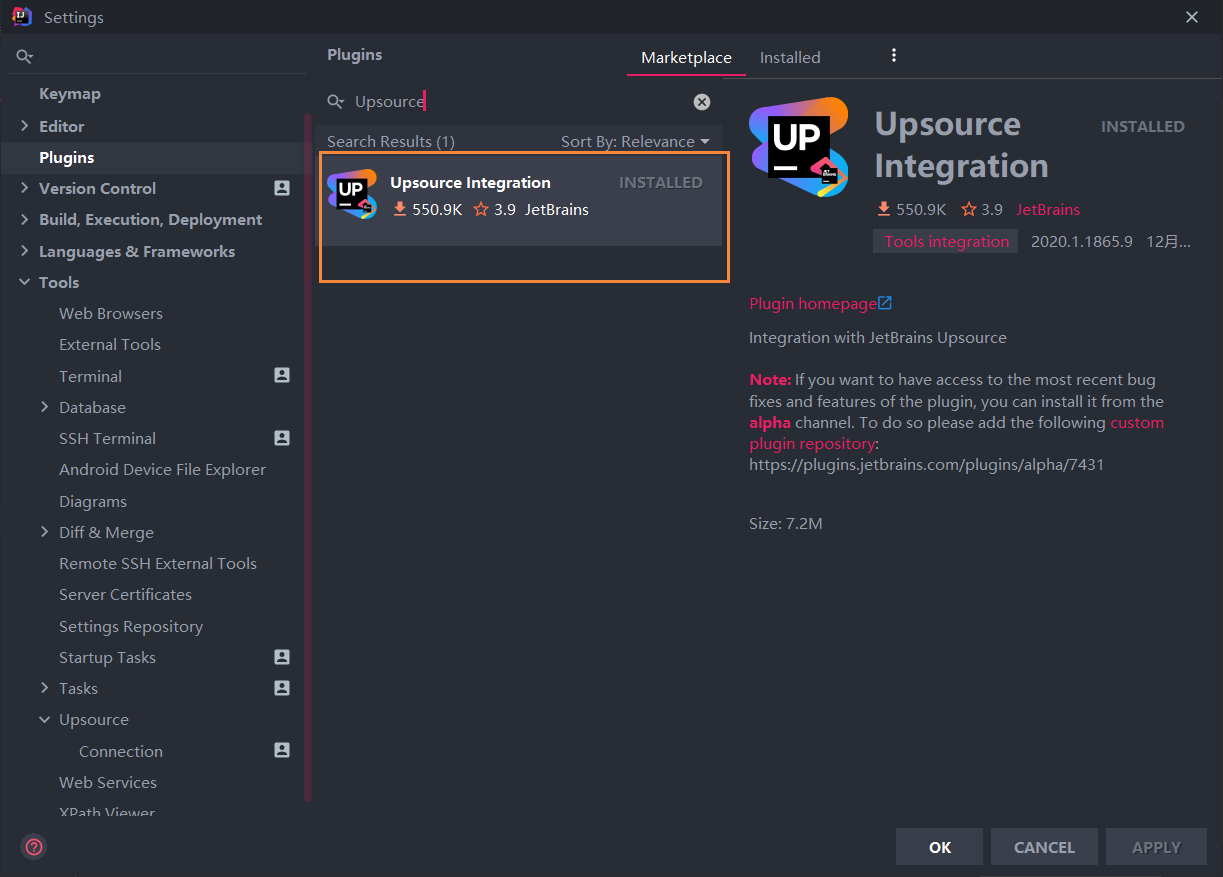Open the Sort By: Relevance dropdown
Viewport: 1223px width, 877px height.
click(635, 142)
